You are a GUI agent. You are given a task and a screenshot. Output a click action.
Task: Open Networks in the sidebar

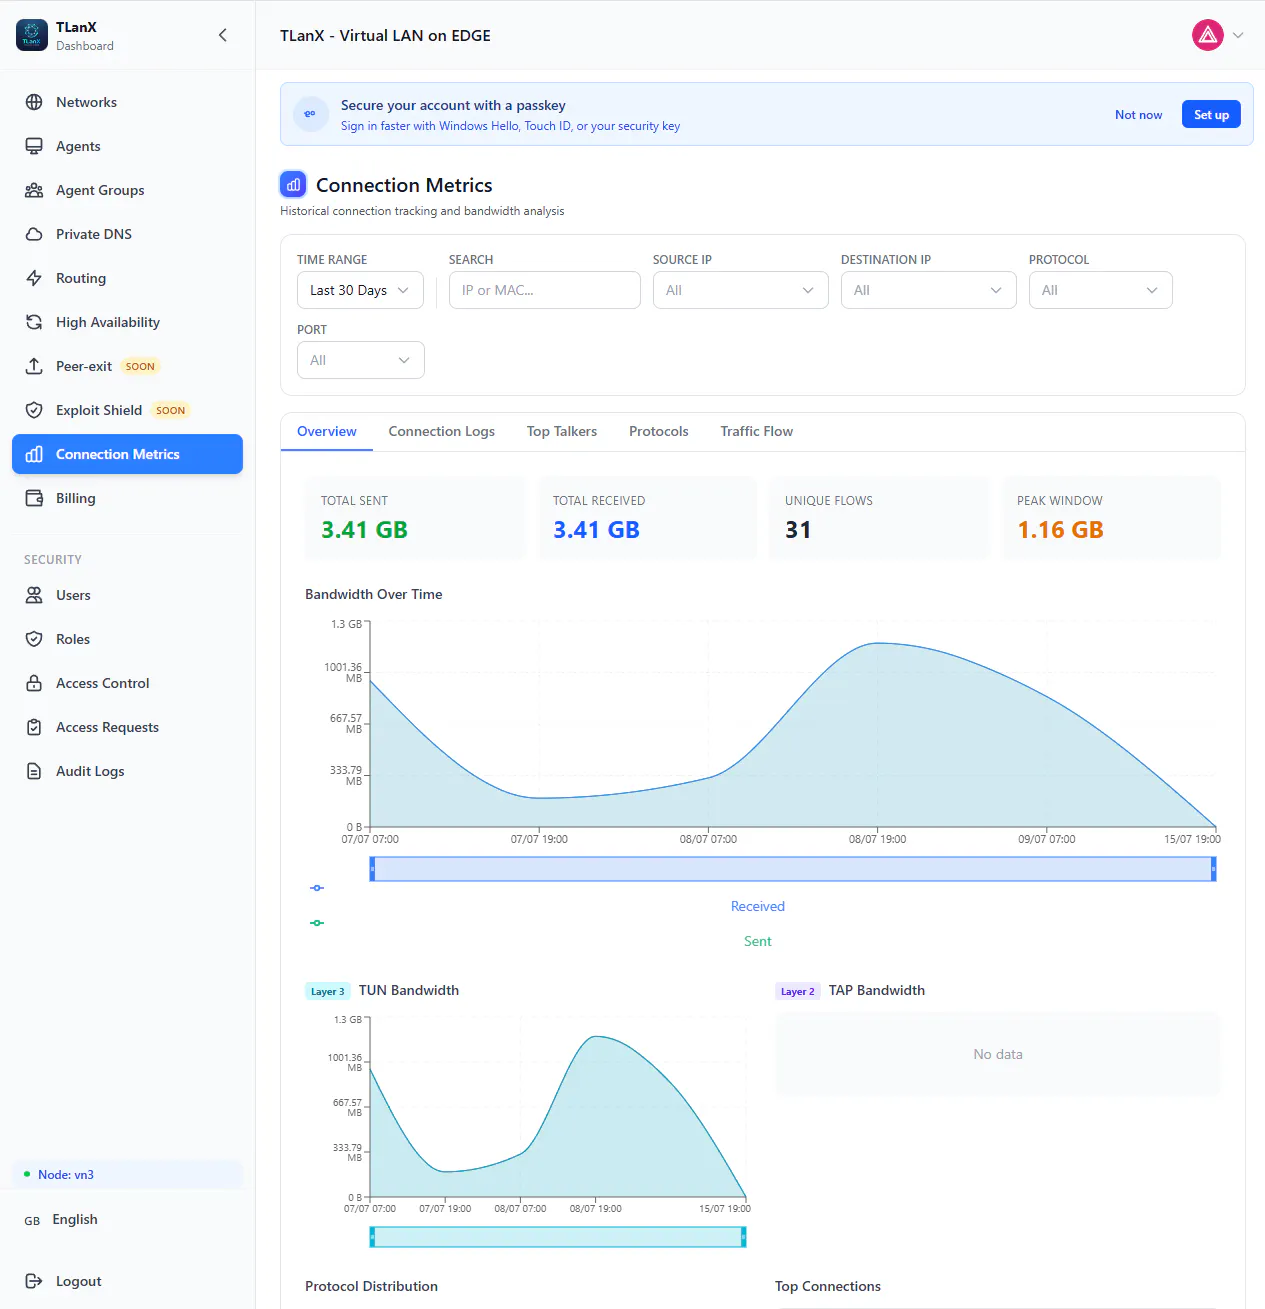(127, 102)
